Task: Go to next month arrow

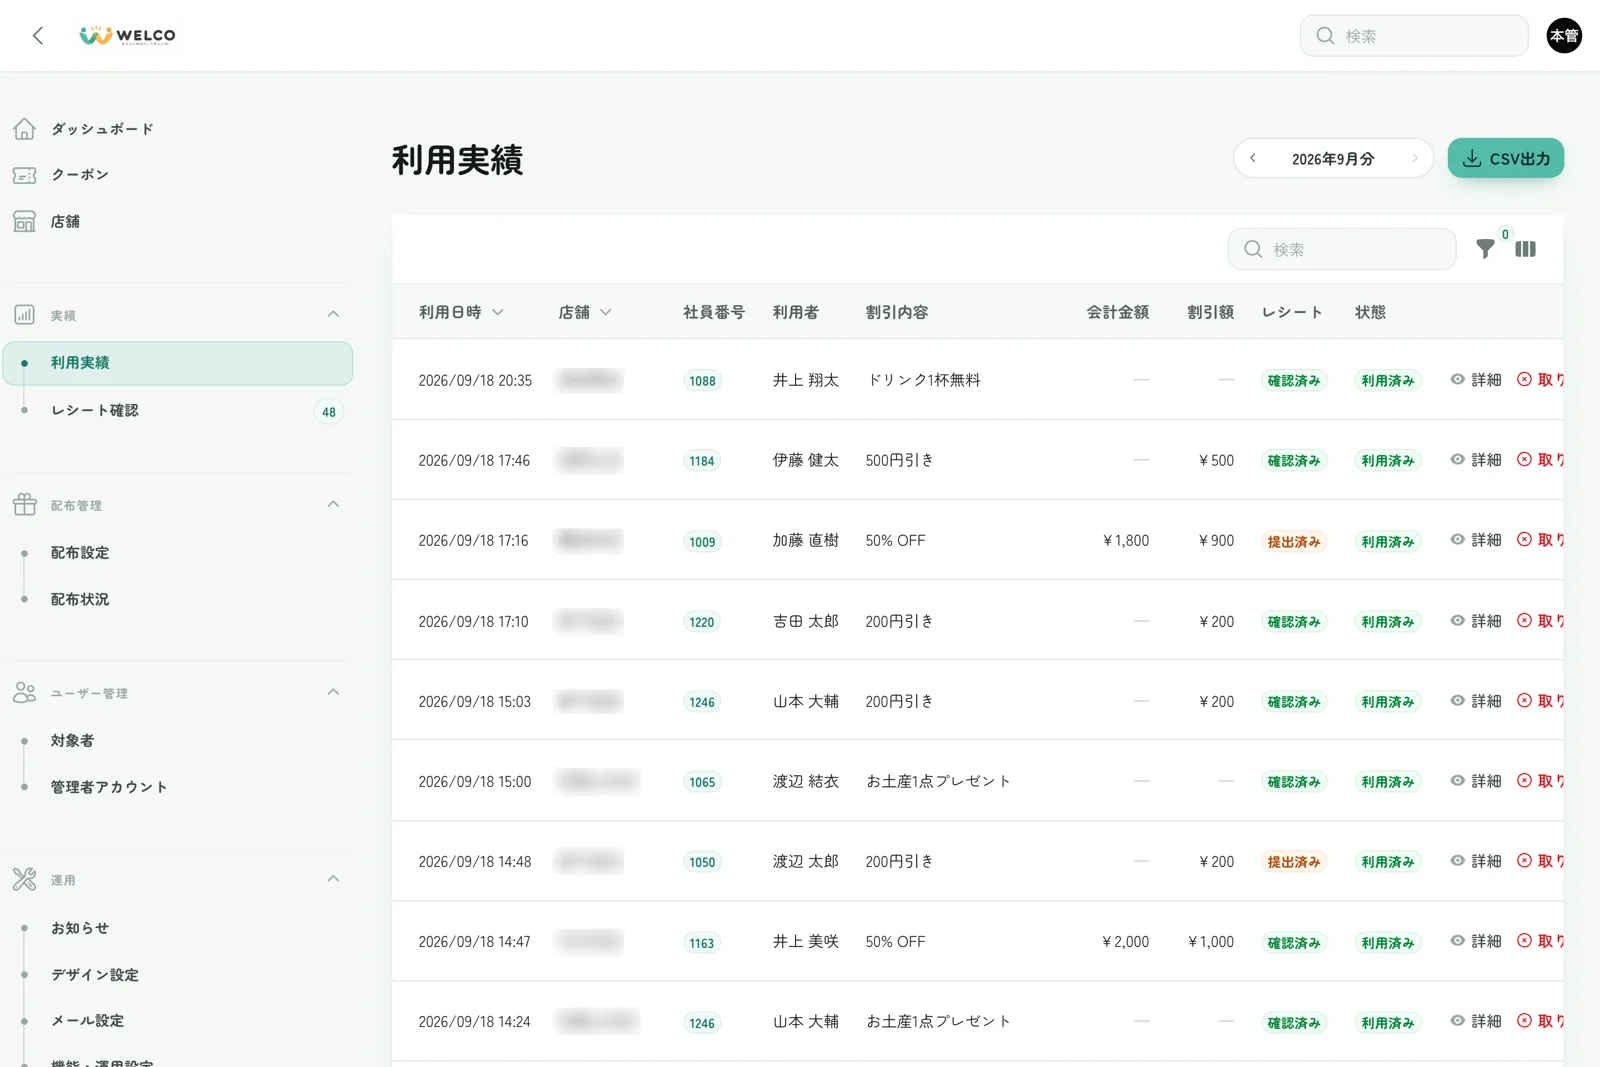Action: point(1414,158)
